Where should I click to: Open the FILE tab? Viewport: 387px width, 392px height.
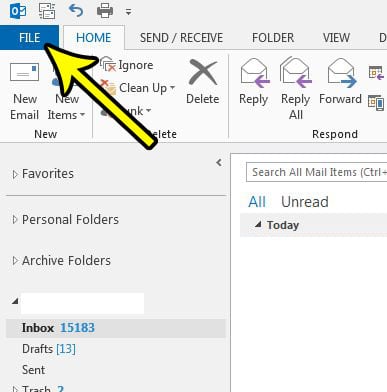pos(29,37)
